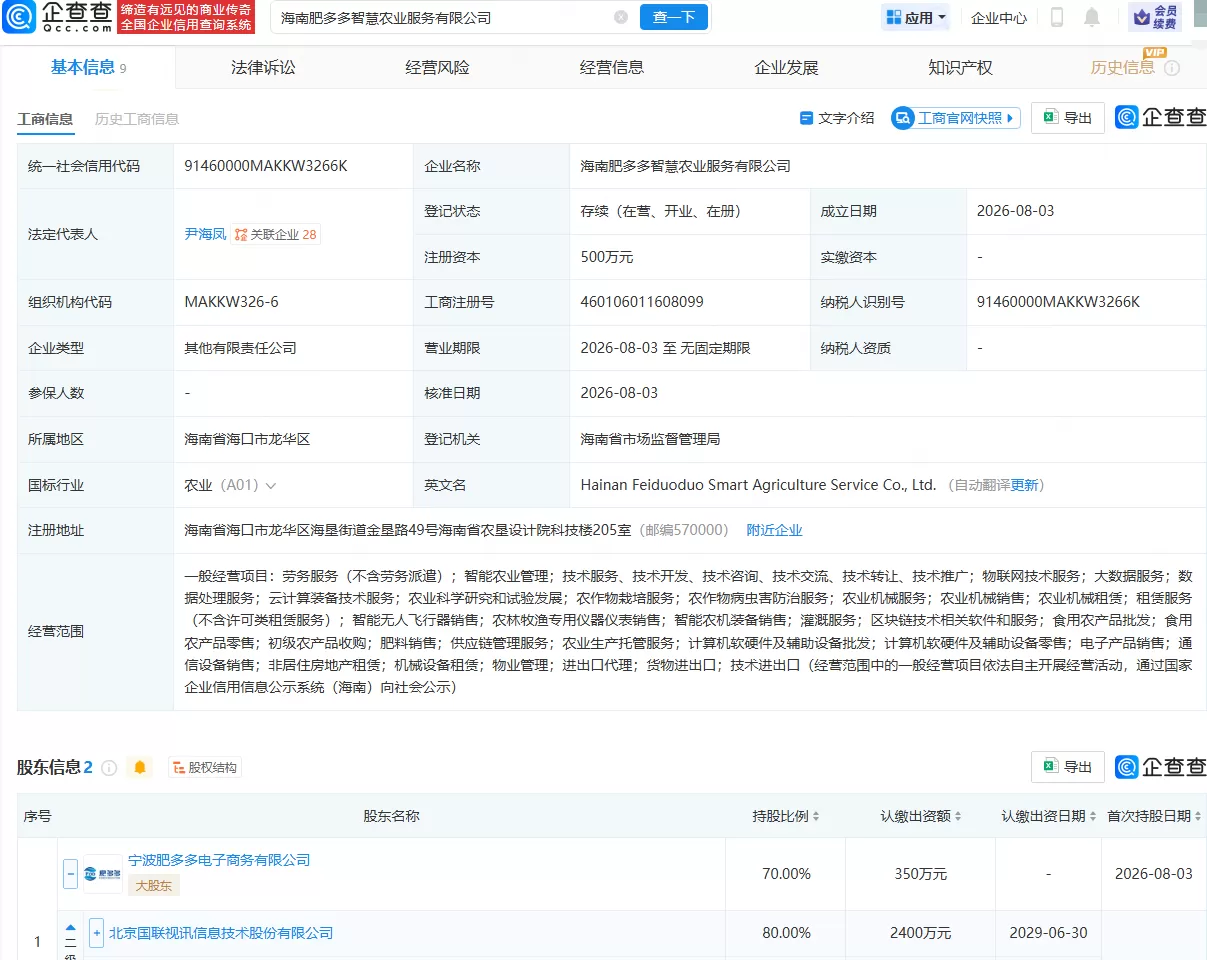Image resolution: width=1207 pixels, height=960 pixels.
Task: Click the 70.00% shareholding value
Action: coord(786,874)
